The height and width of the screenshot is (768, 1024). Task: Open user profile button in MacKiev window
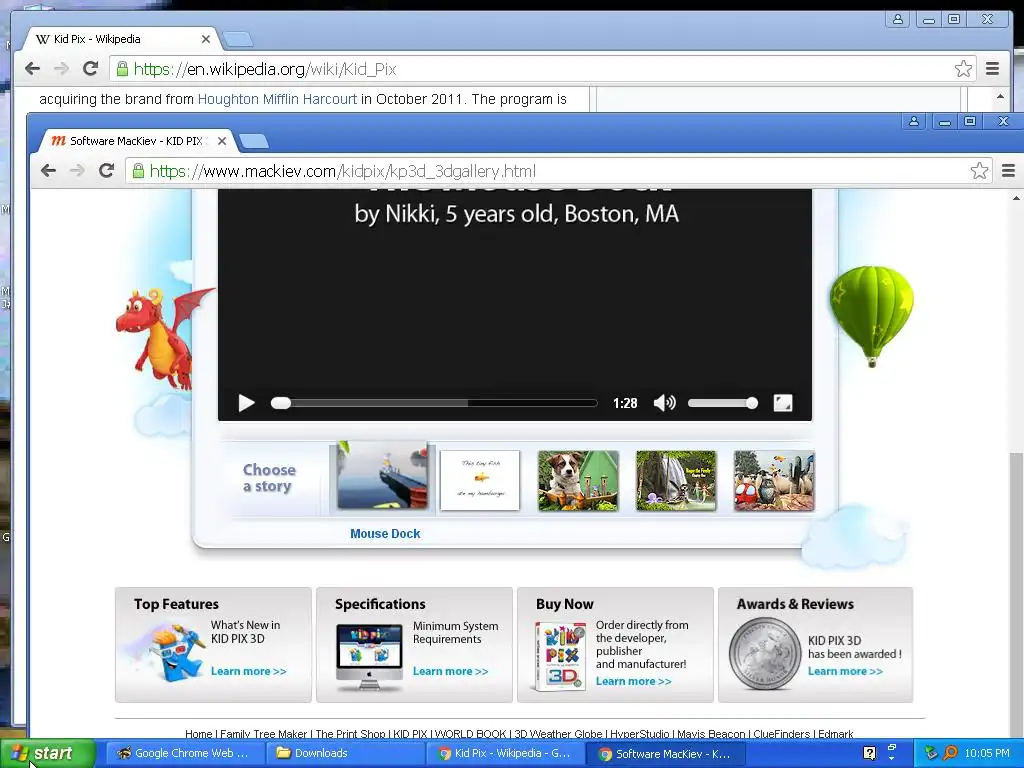point(914,121)
